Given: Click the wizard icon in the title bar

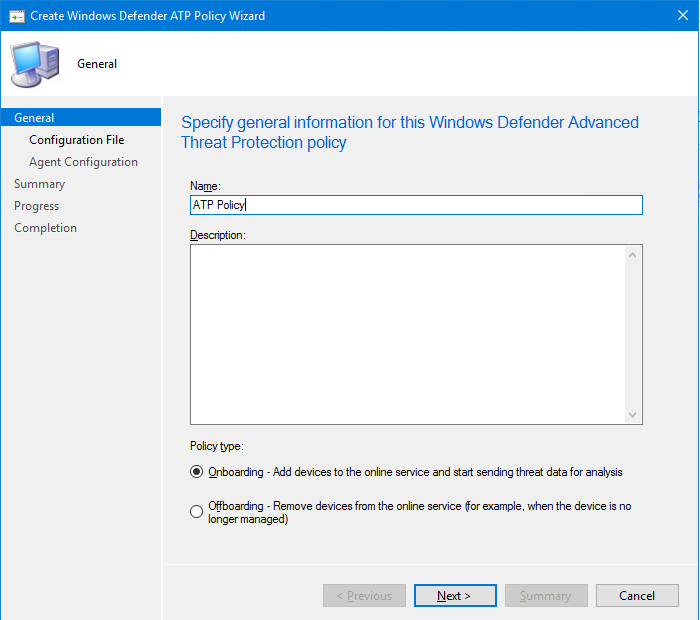Looking at the screenshot, I should click(x=17, y=16).
